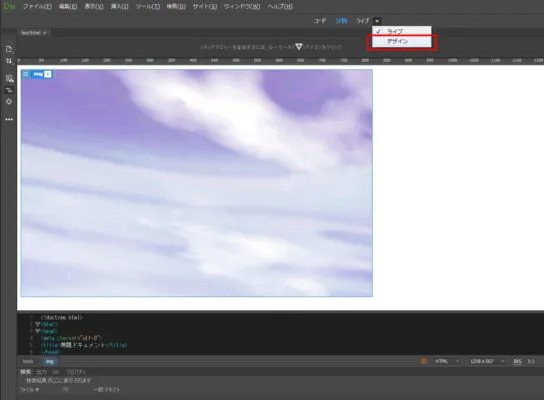
Task: Click the media query funnel icon
Action: pos(299,46)
